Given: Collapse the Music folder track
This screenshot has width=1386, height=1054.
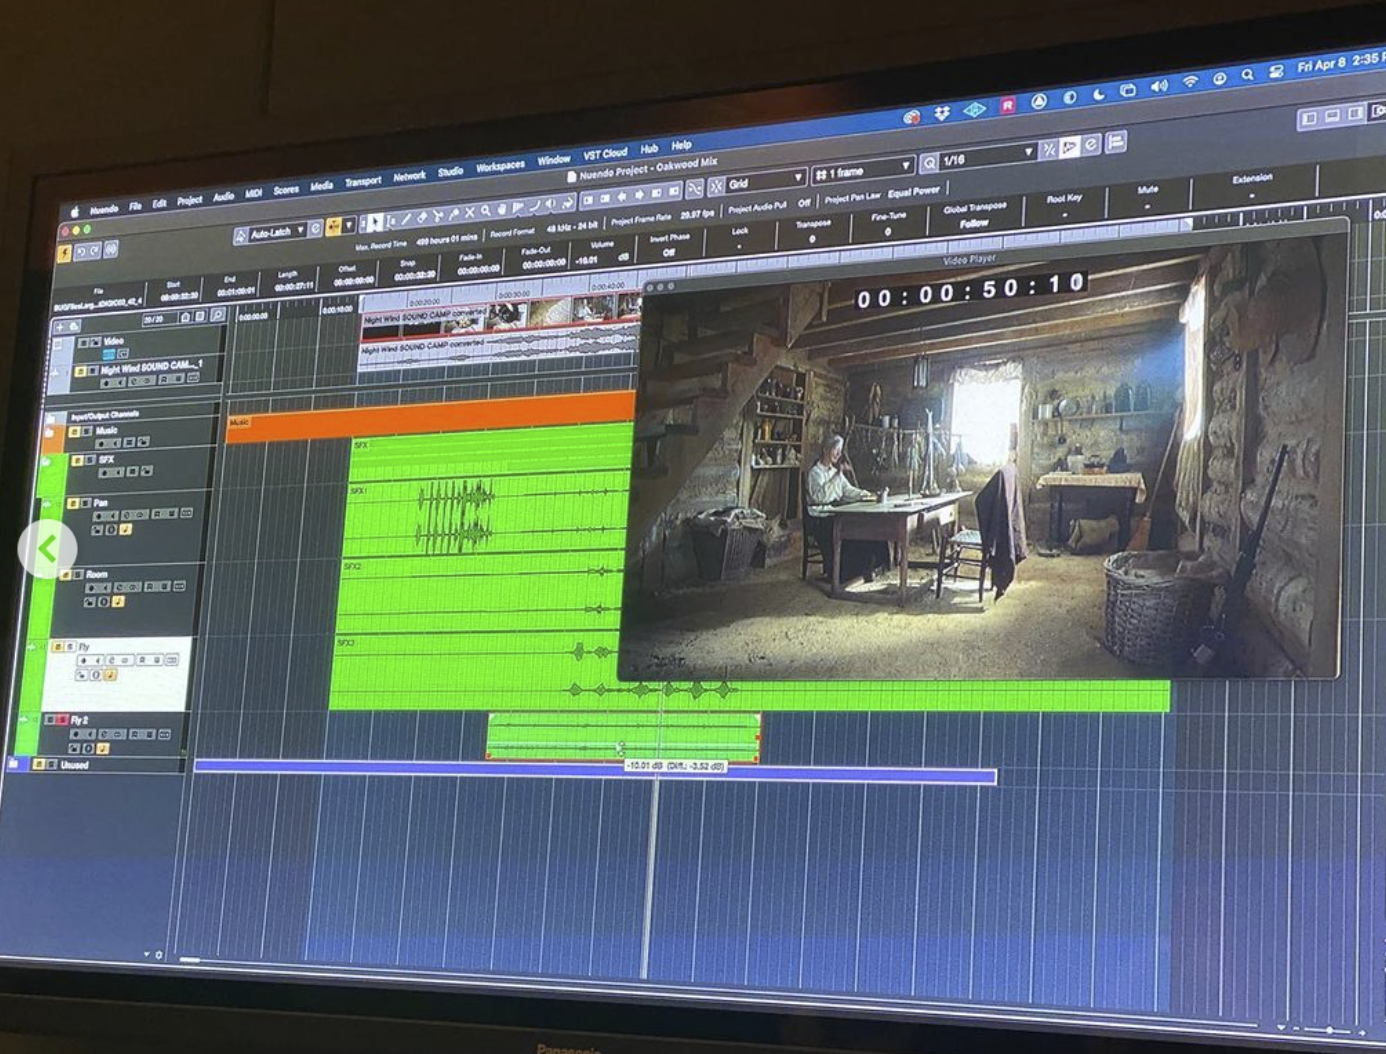Looking at the screenshot, I should pos(48,433).
